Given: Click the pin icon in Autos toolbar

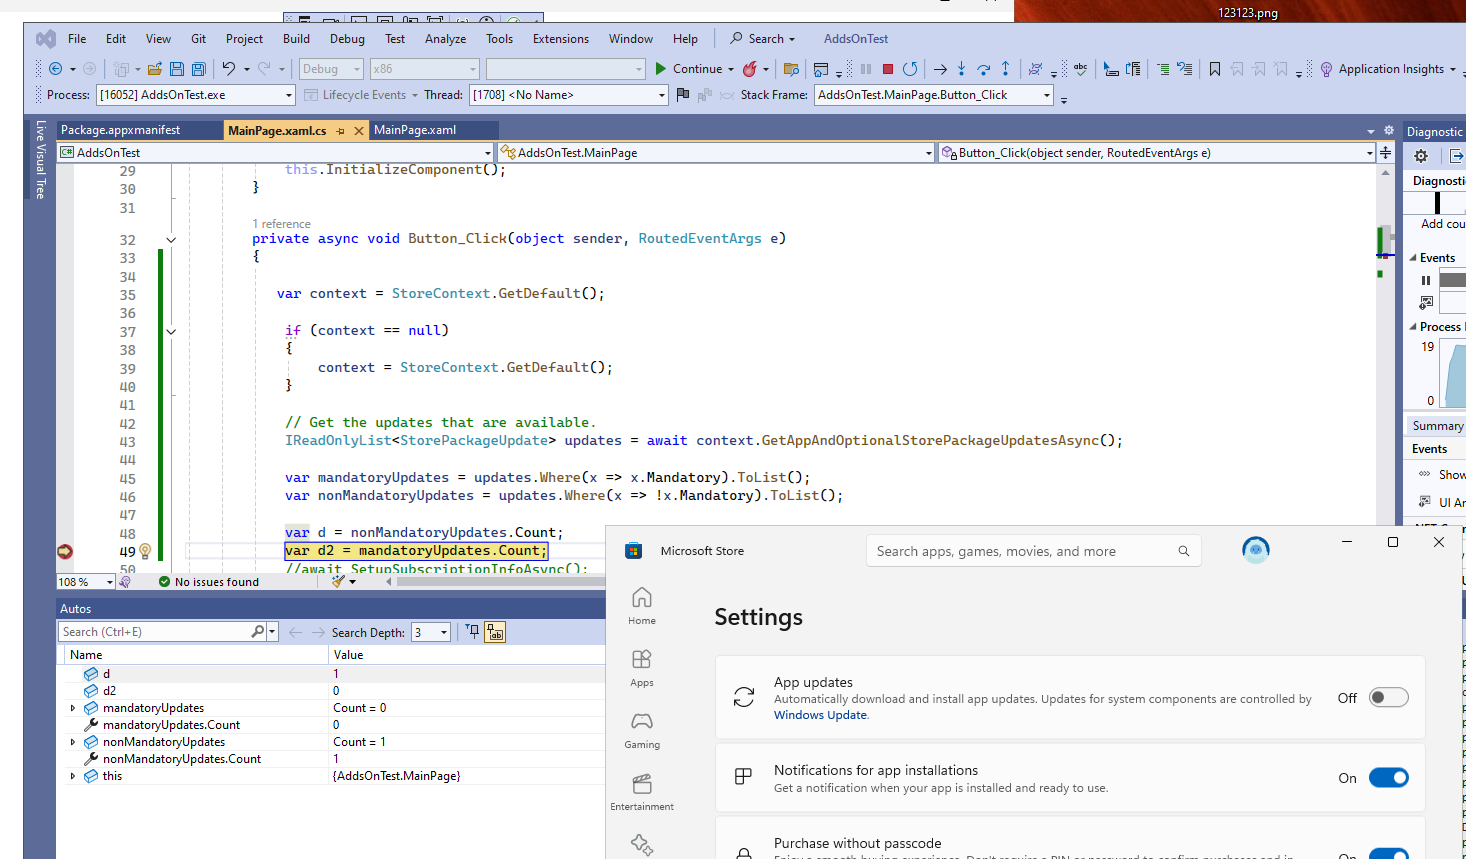Looking at the screenshot, I should (x=473, y=632).
